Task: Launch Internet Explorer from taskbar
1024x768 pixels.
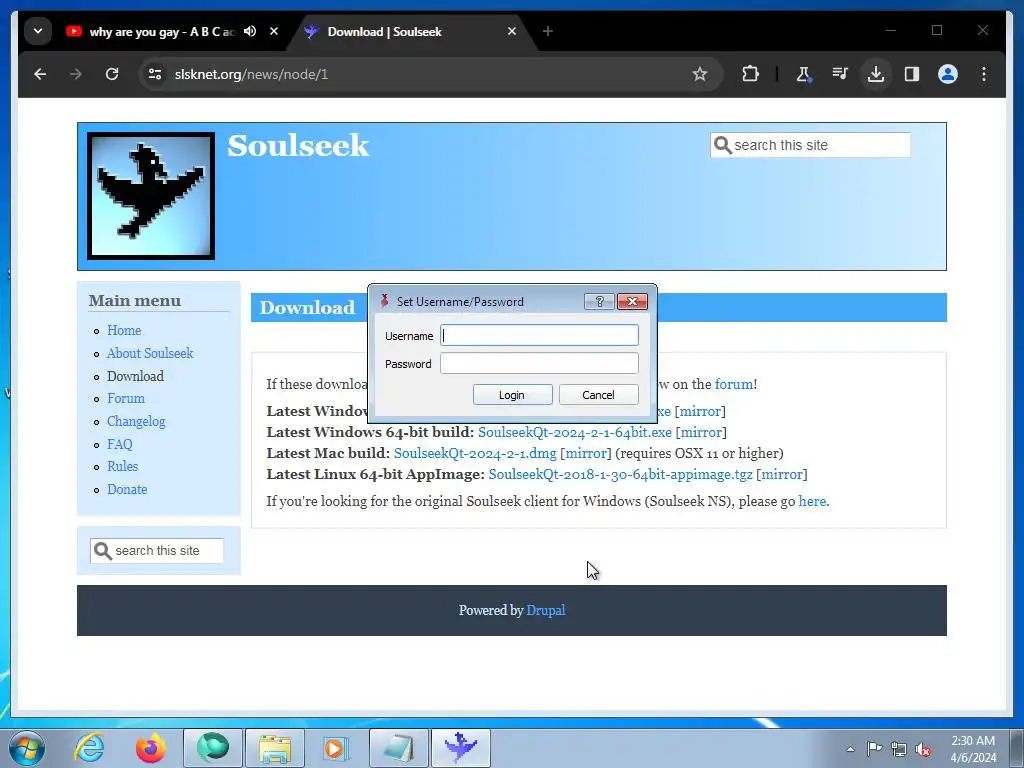Action: coord(89,748)
